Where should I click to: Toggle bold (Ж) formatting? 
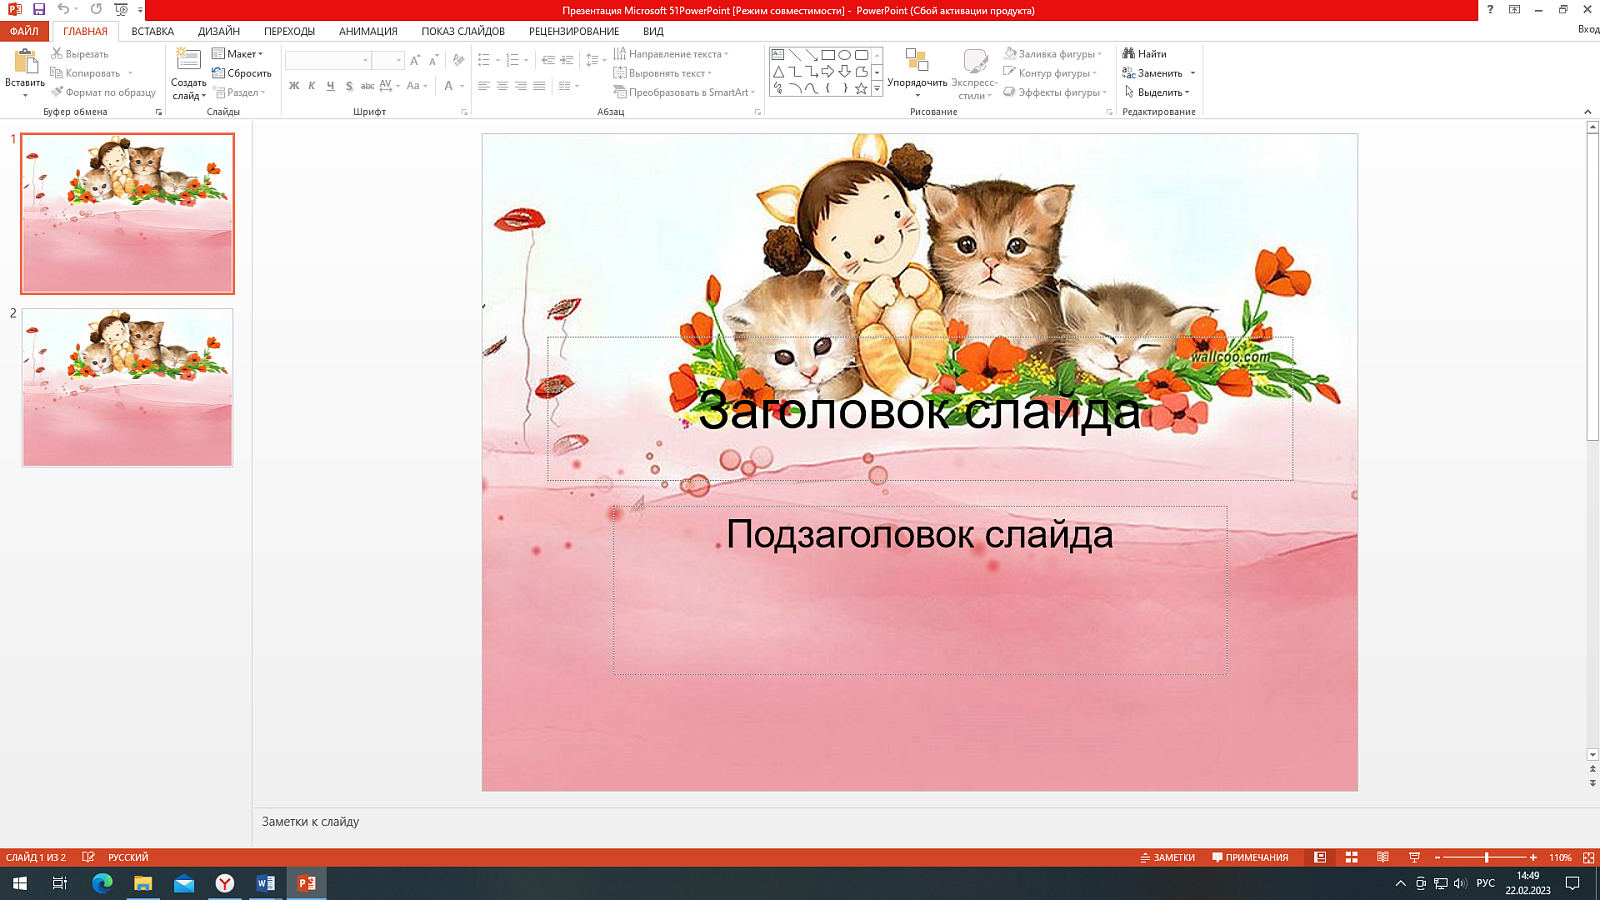tap(294, 86)
